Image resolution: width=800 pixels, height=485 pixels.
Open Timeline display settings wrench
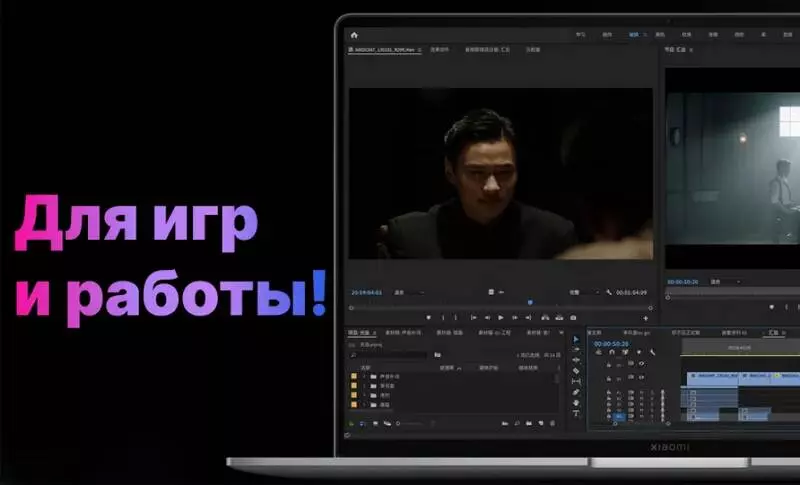click(653, 352)
